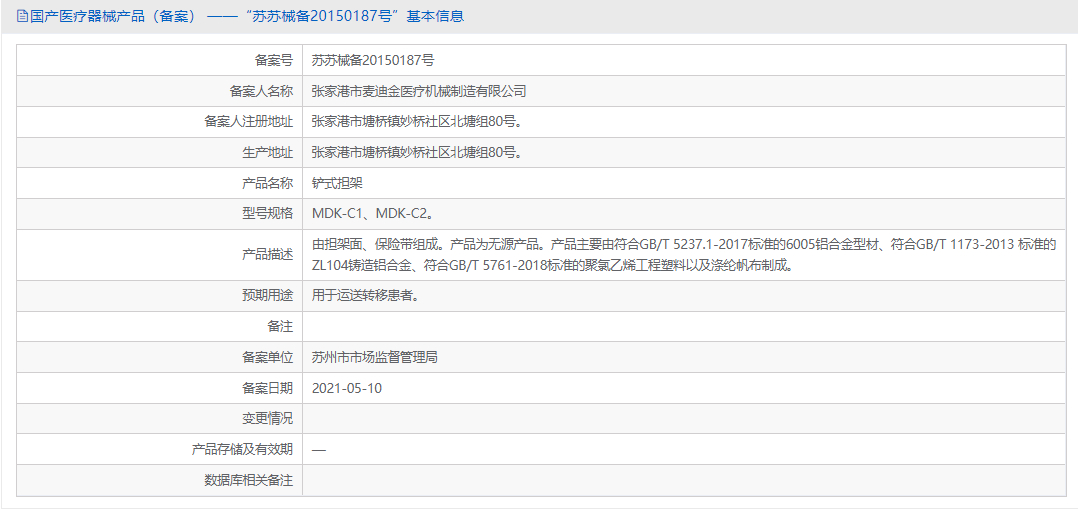Image resolution: width=1078 pixels, height=510 pixels.
Task: Click the 备案人名称 label
Action: coord(261,91)
